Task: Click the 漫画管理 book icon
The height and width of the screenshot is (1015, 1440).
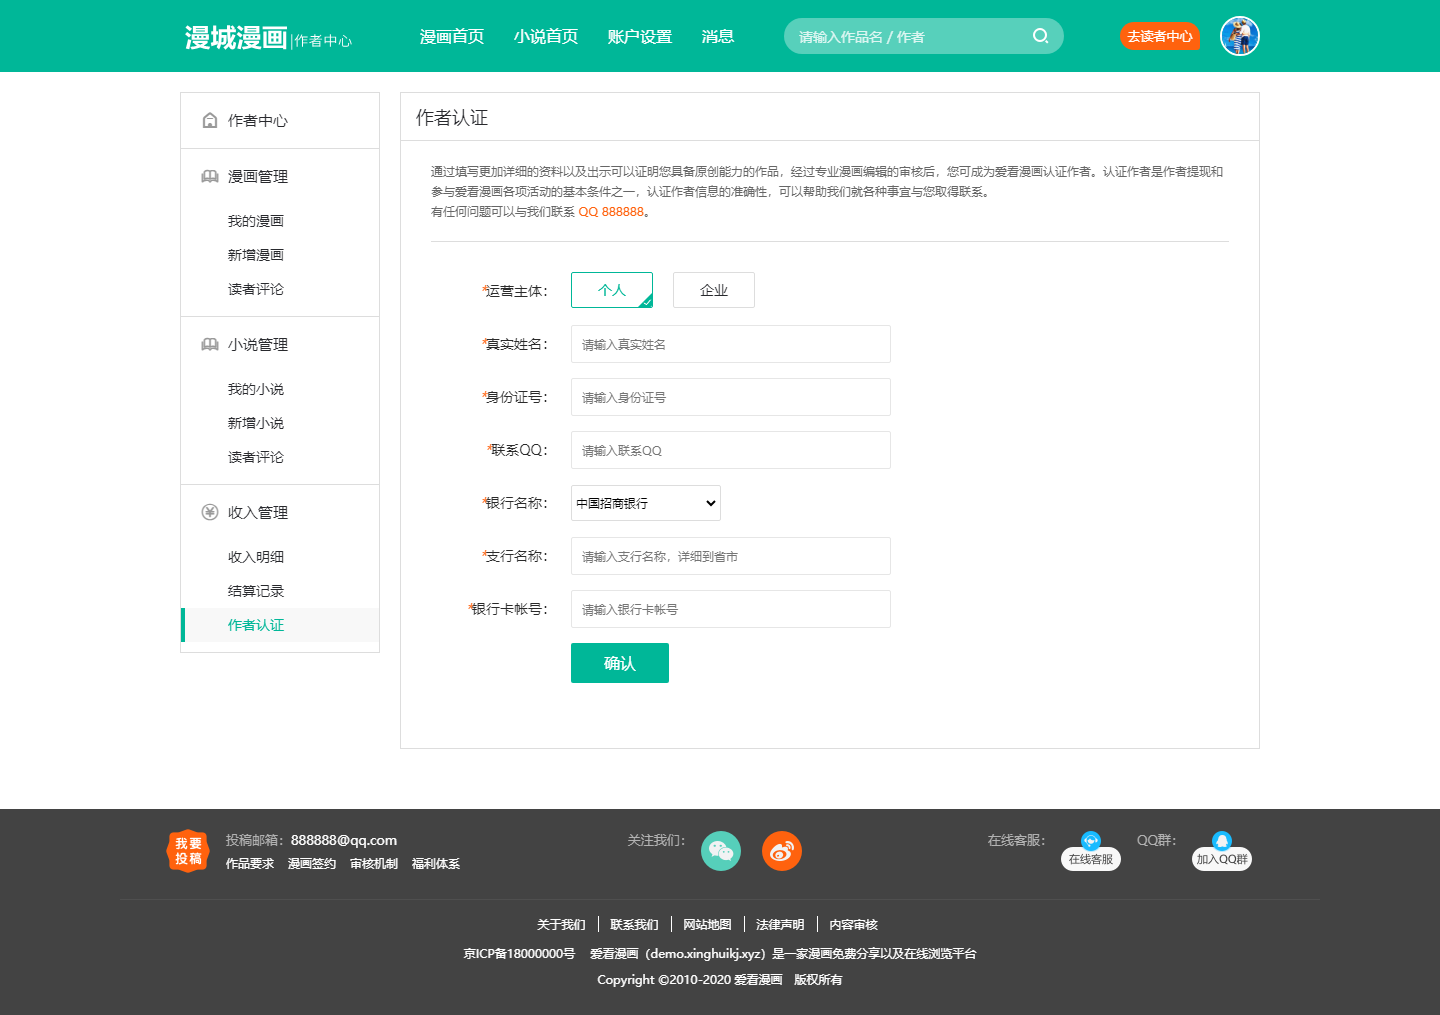Action: tap(210, 176)
